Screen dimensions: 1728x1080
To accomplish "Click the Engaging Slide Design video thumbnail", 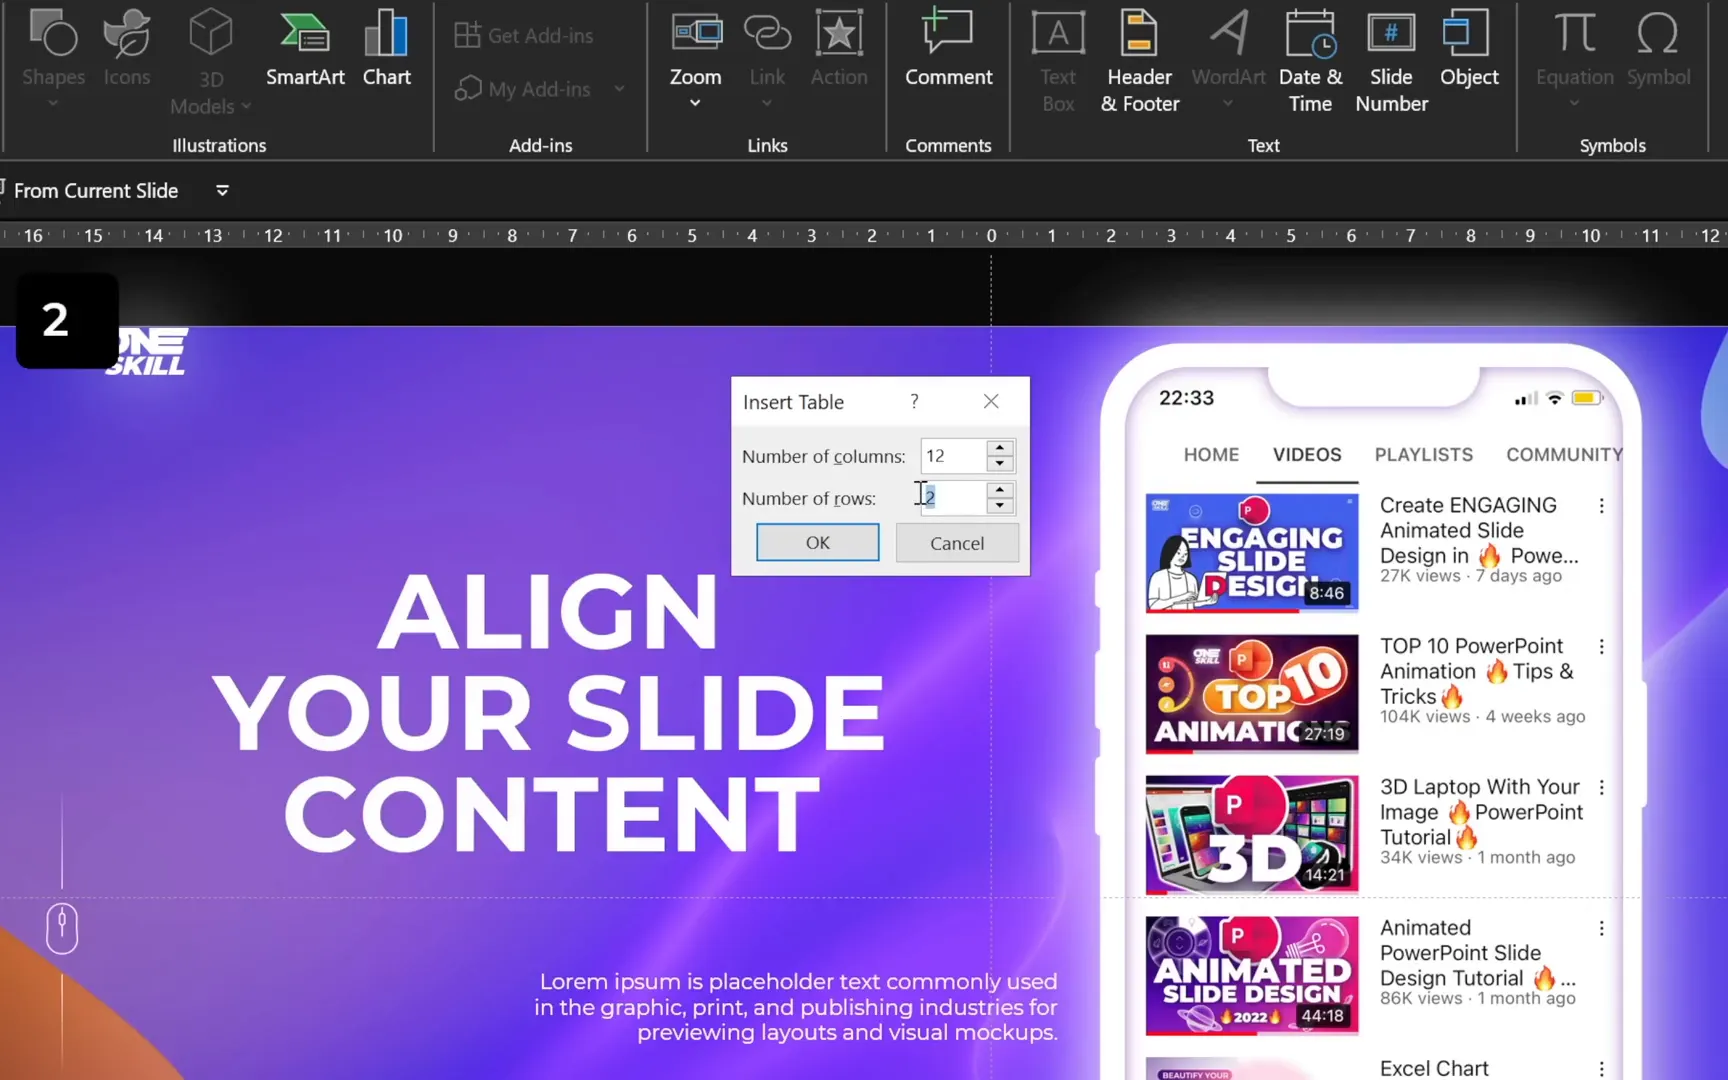I will click(x=1252, y=552).
